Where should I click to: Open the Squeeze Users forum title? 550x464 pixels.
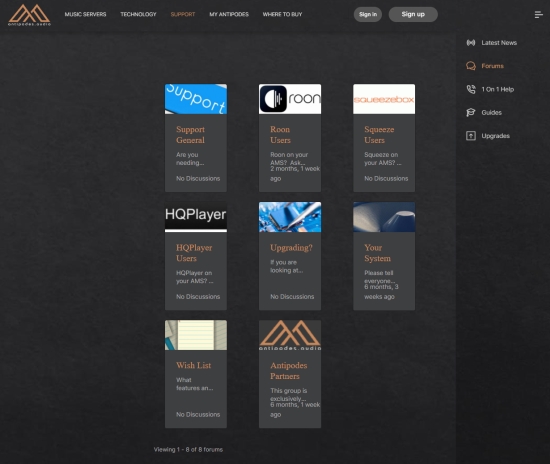[379, 135]
